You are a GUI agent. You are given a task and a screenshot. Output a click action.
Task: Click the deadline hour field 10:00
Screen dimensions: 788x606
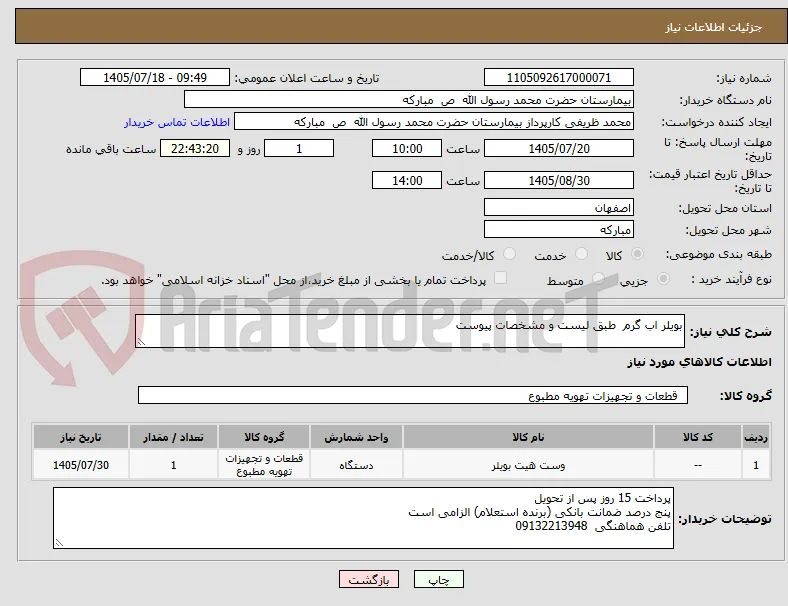pos(407,149)
